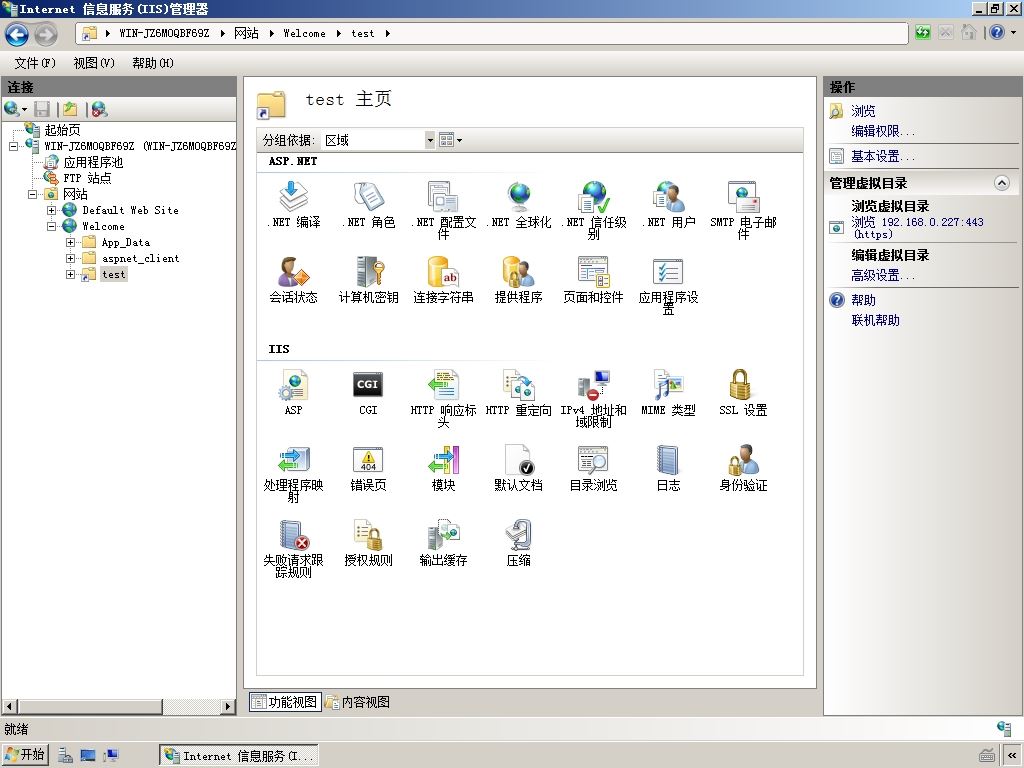Open the .NET 配置文件 feature
This screenshot has width=1024, height=768.
tap(443, 210)
